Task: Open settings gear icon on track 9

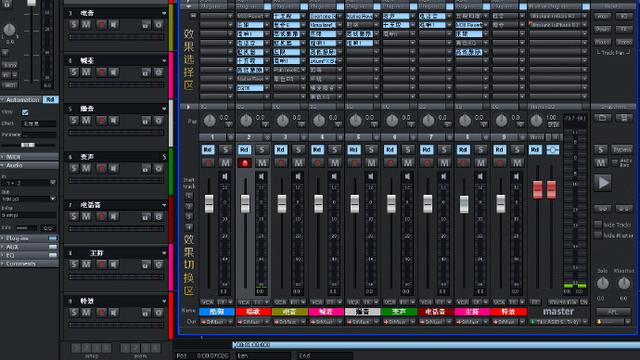Action: (x=159, y=313)
